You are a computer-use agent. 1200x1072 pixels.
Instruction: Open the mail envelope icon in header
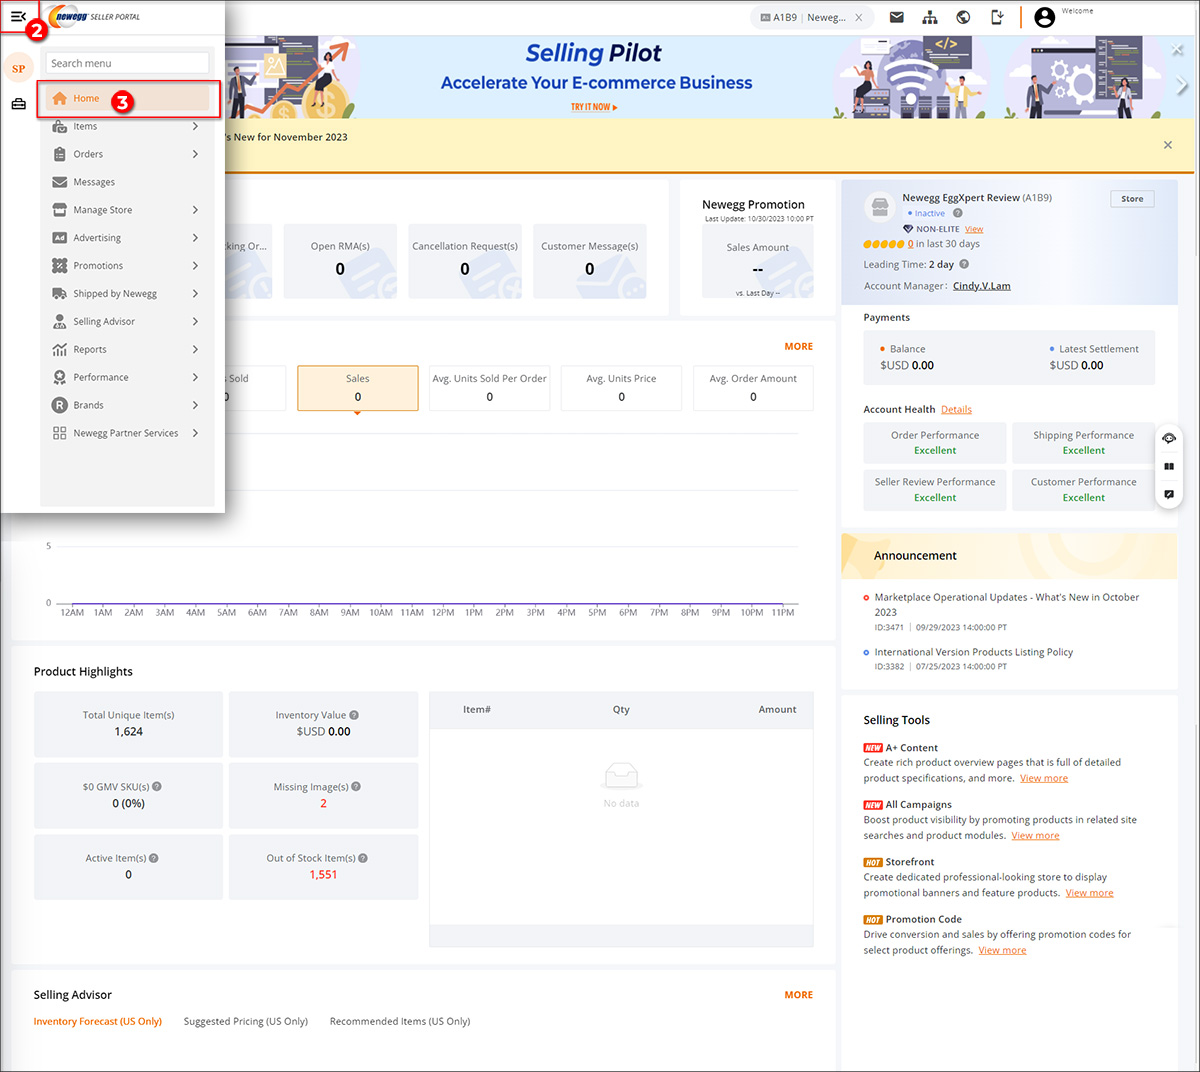[896, 17]
